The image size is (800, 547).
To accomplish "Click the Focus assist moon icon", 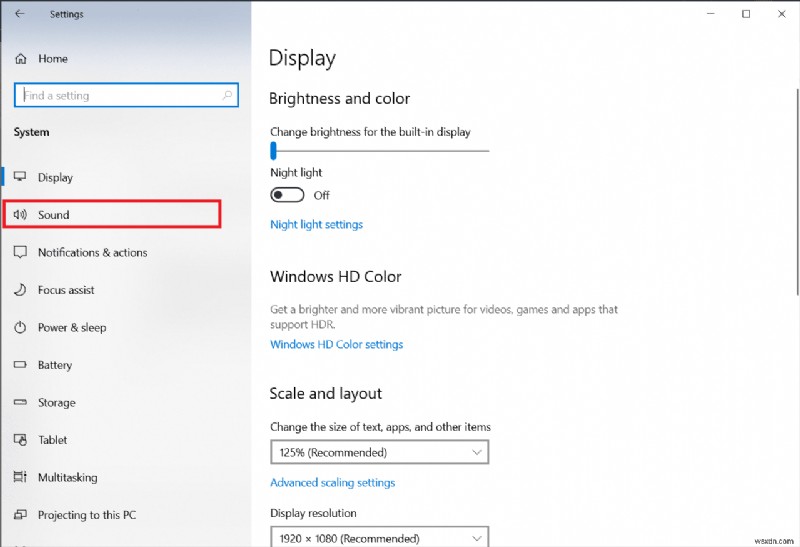I will coord(19,290).
